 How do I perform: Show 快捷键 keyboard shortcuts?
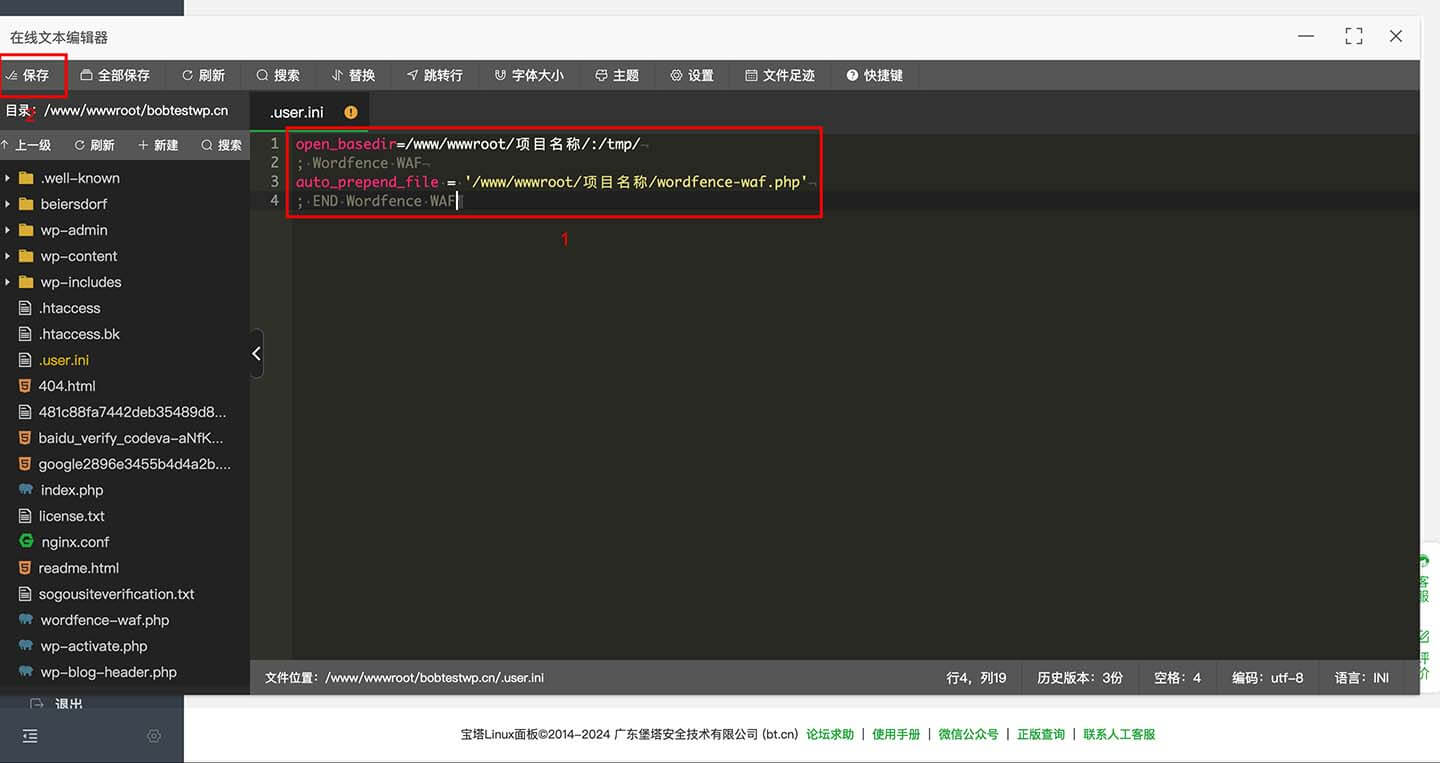tap(874, 75)
